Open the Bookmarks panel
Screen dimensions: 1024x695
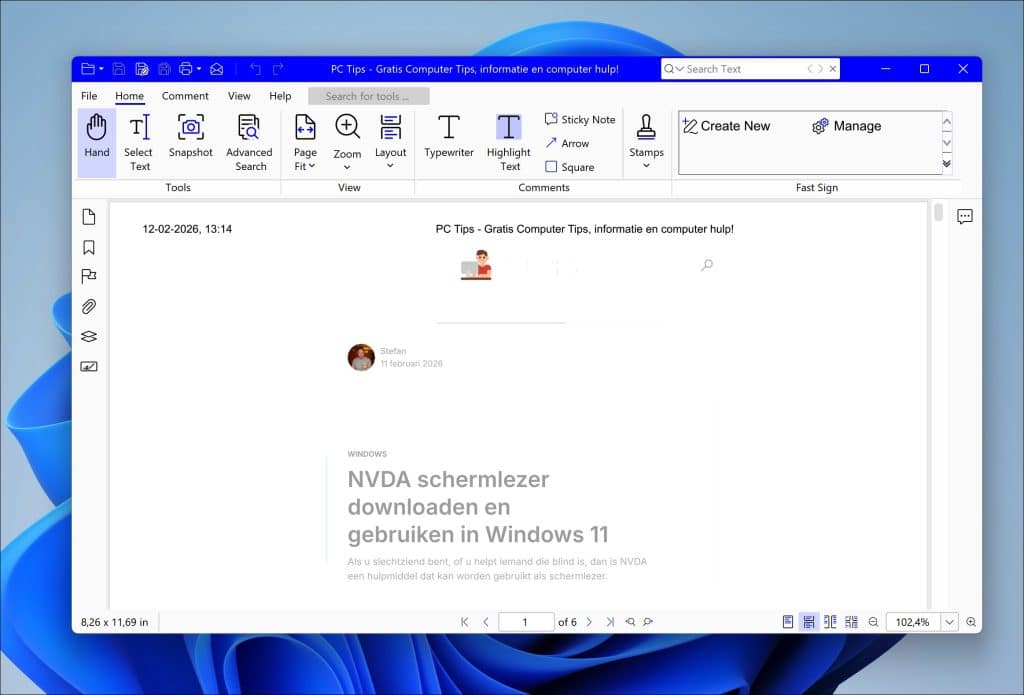click(90, 246)
